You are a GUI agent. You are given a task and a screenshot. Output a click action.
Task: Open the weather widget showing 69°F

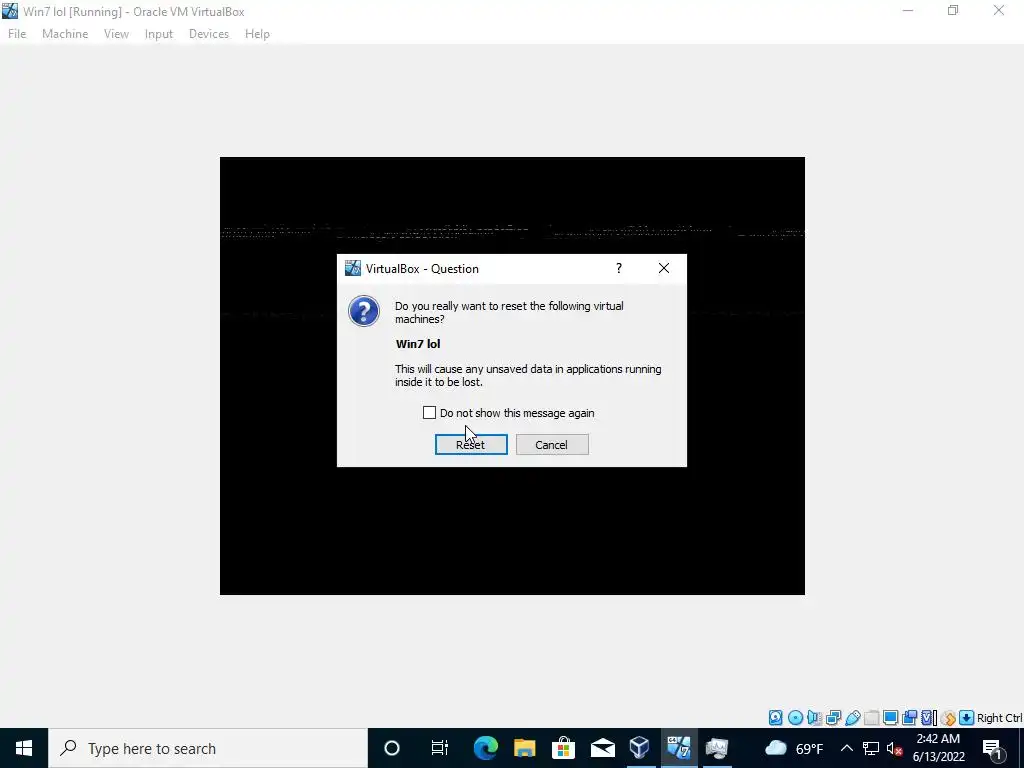(x=793, y=748)
